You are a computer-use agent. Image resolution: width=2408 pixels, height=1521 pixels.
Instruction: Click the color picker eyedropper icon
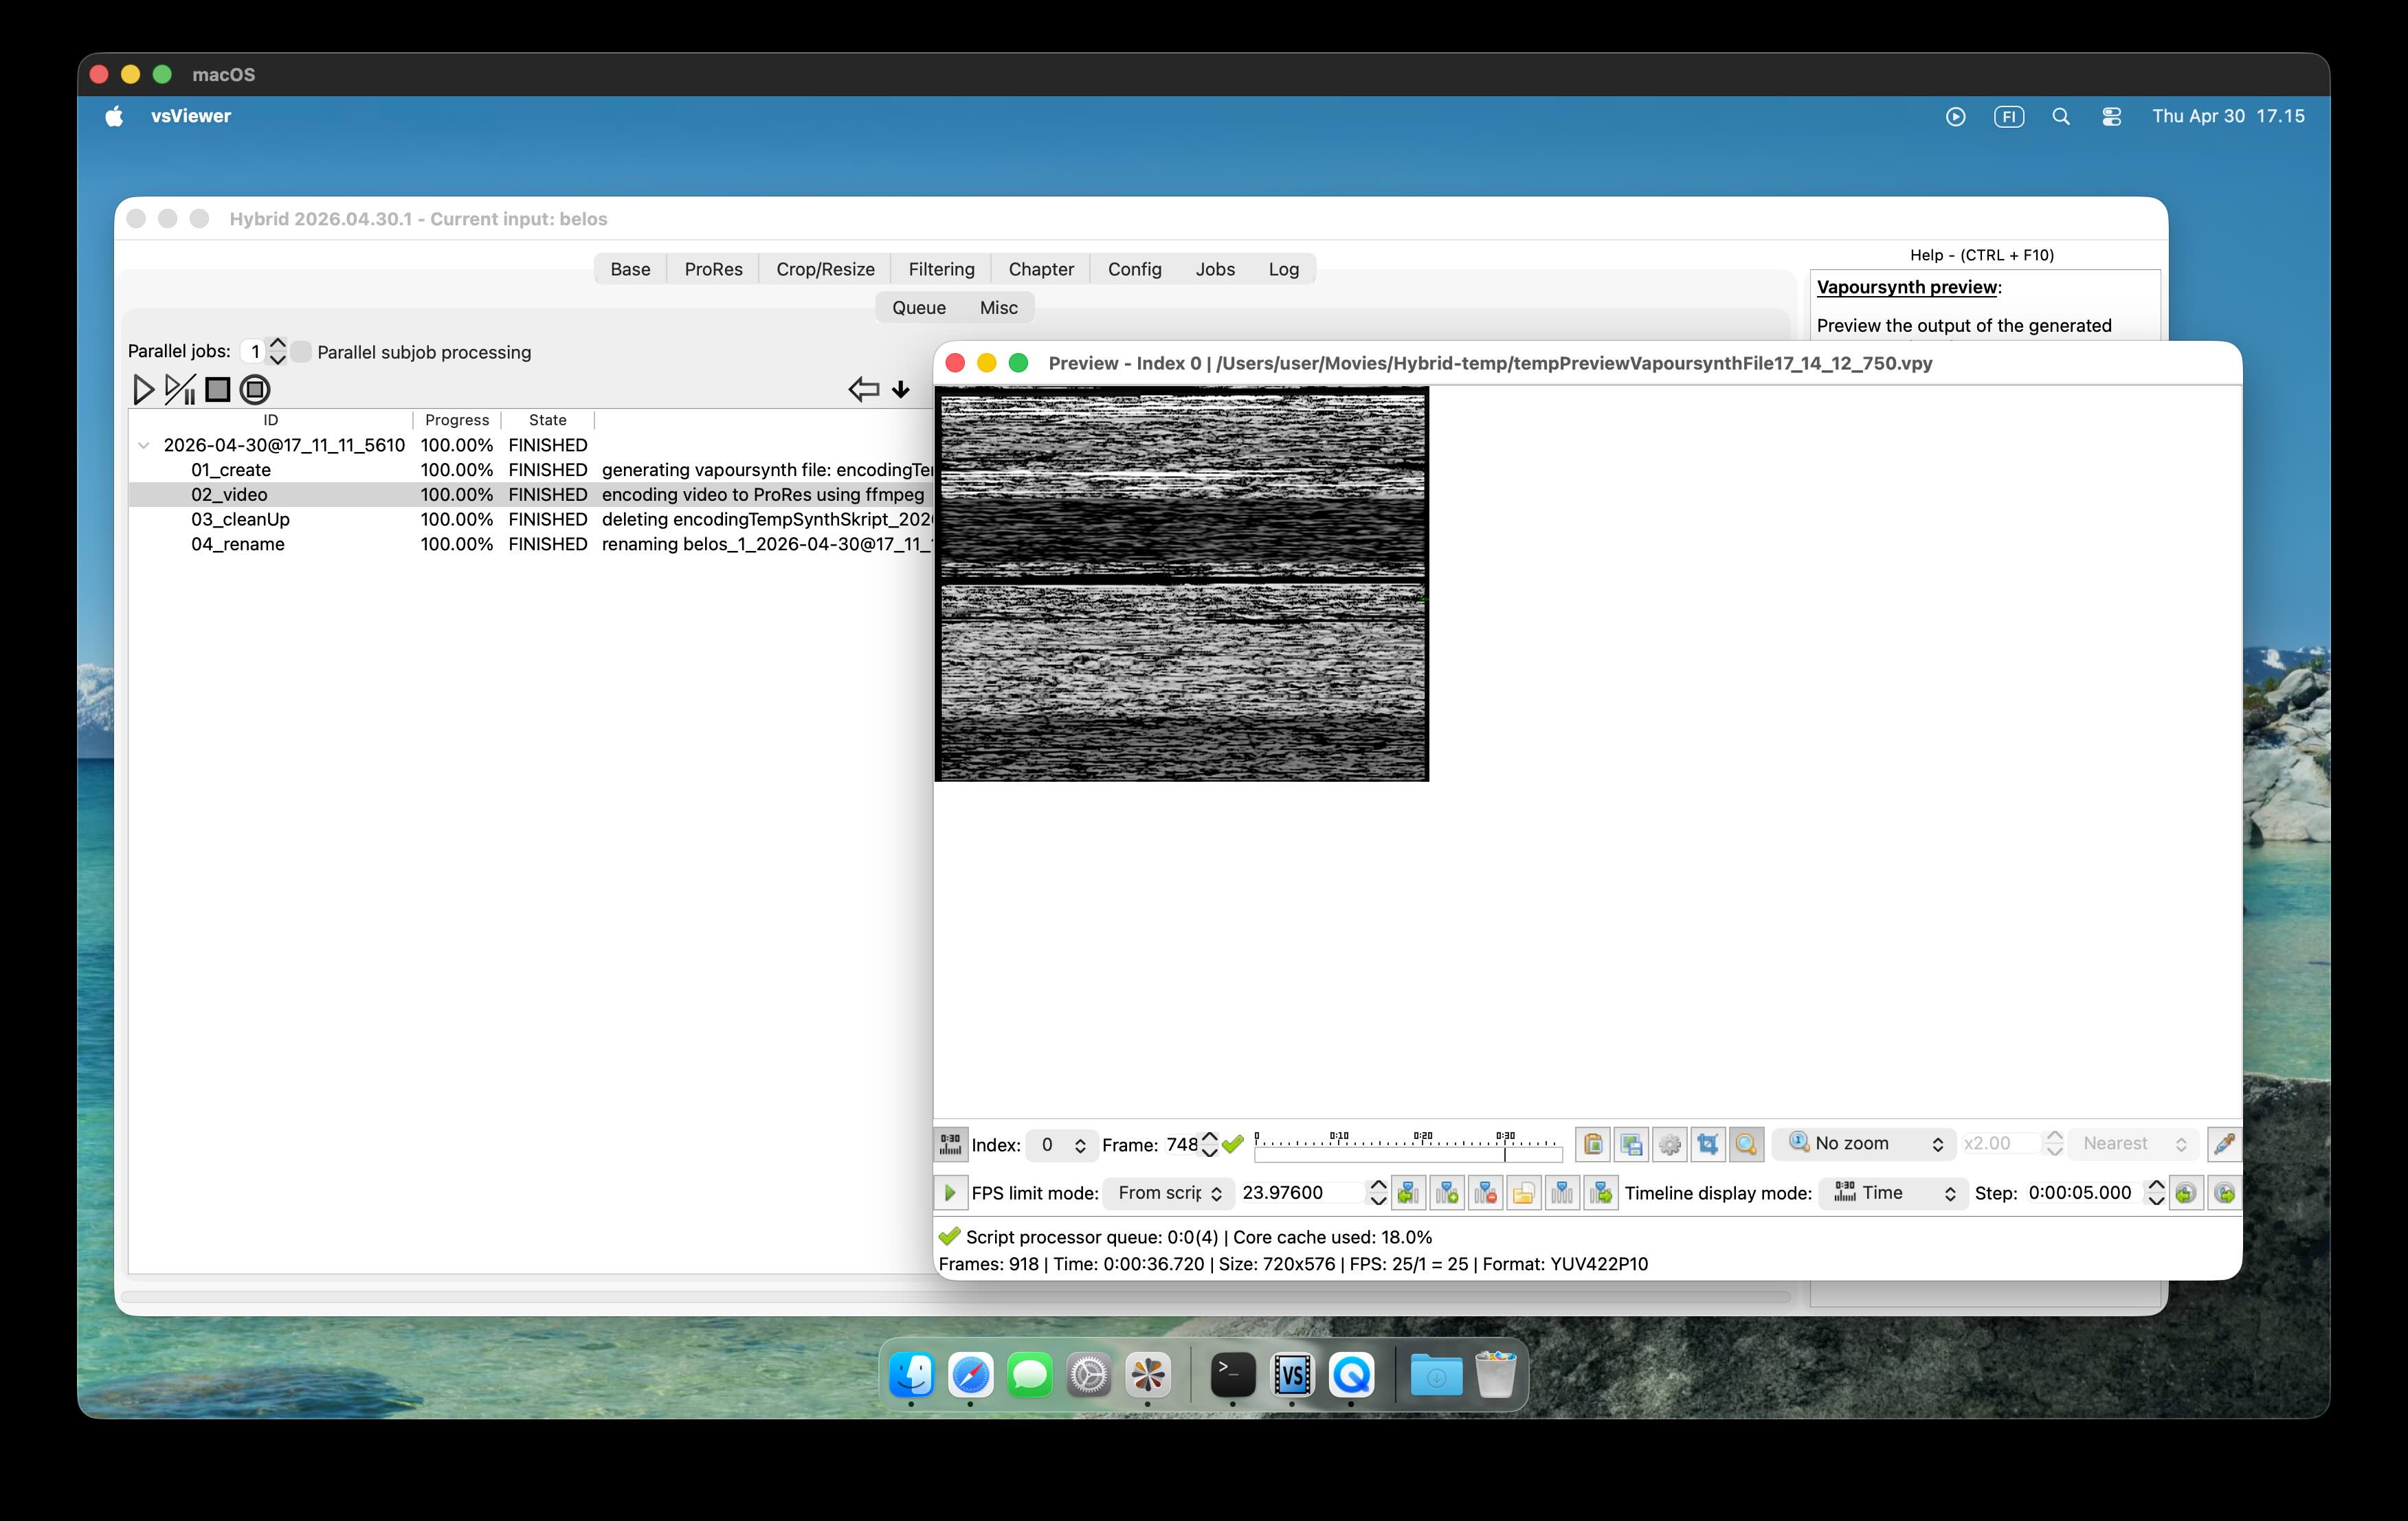pyautogui.click(x=2223, y=1144)
